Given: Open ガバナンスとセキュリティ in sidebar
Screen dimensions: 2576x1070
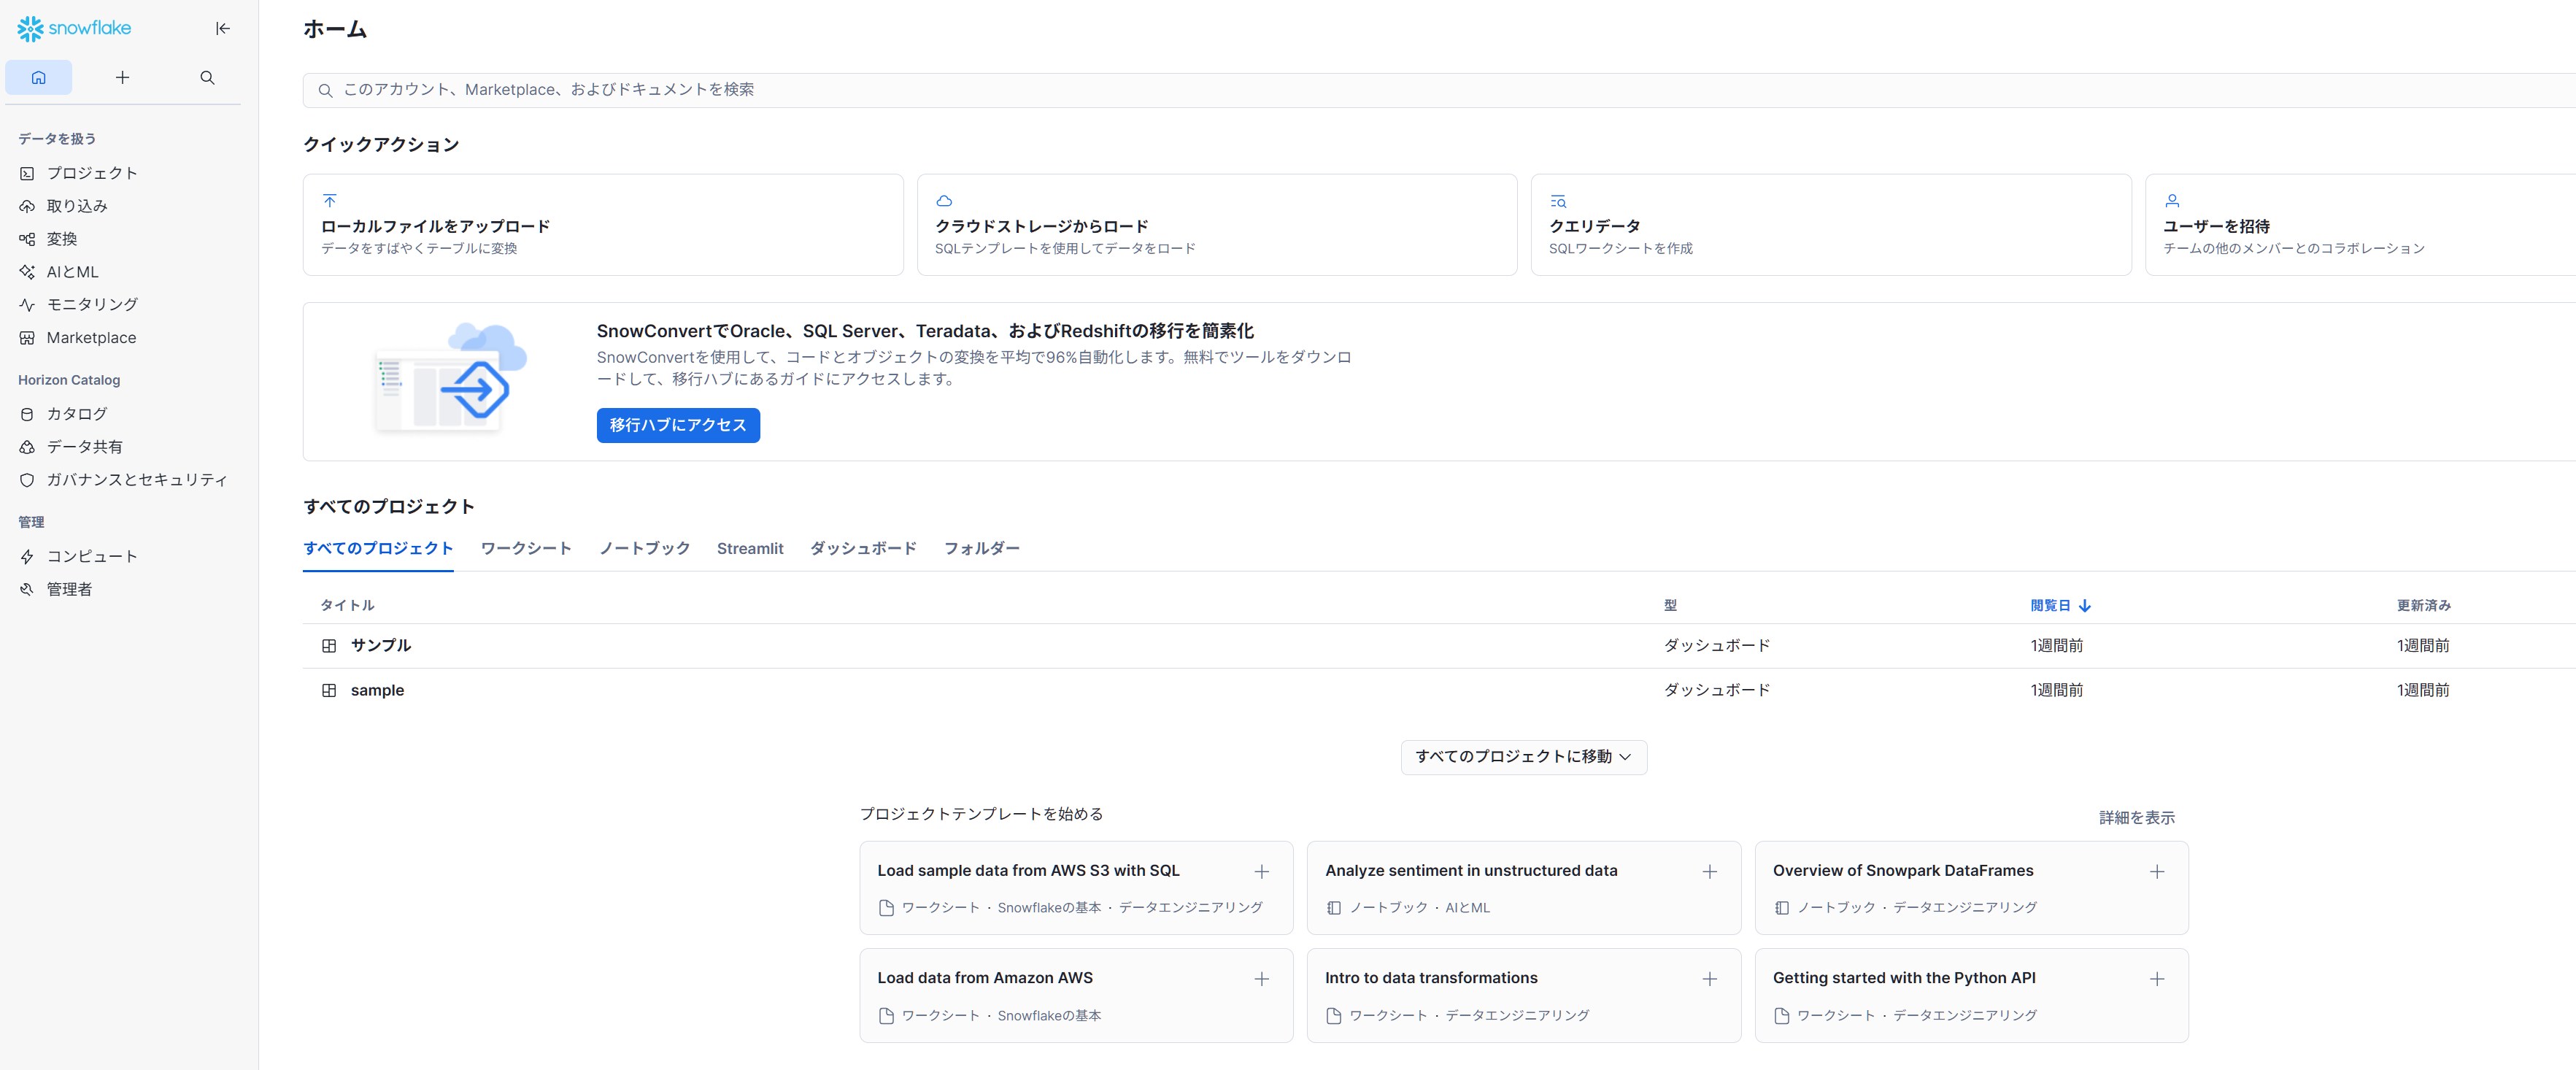Looking at the screenshot, I should [x=136, y=480].
